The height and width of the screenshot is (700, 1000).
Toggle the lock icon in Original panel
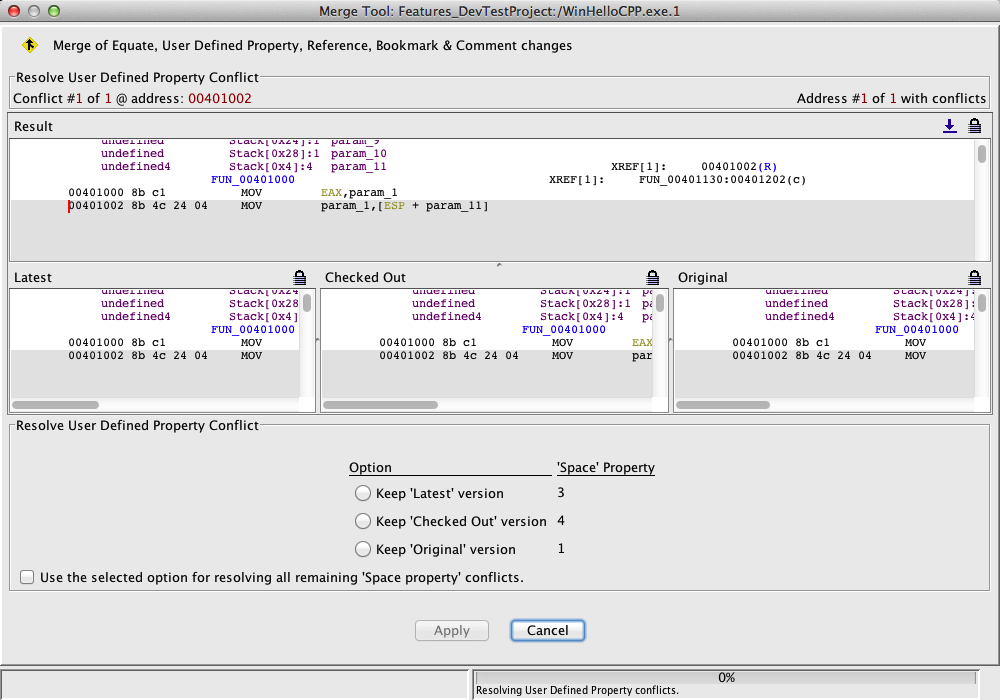[975, 277]
